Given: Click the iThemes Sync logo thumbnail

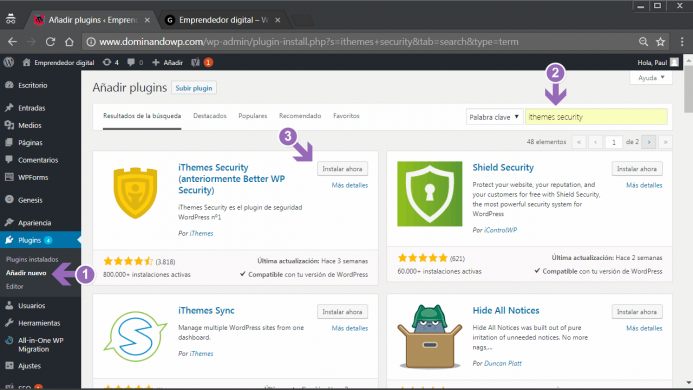Looking at the screenshot, I should (x=135, y=336).
